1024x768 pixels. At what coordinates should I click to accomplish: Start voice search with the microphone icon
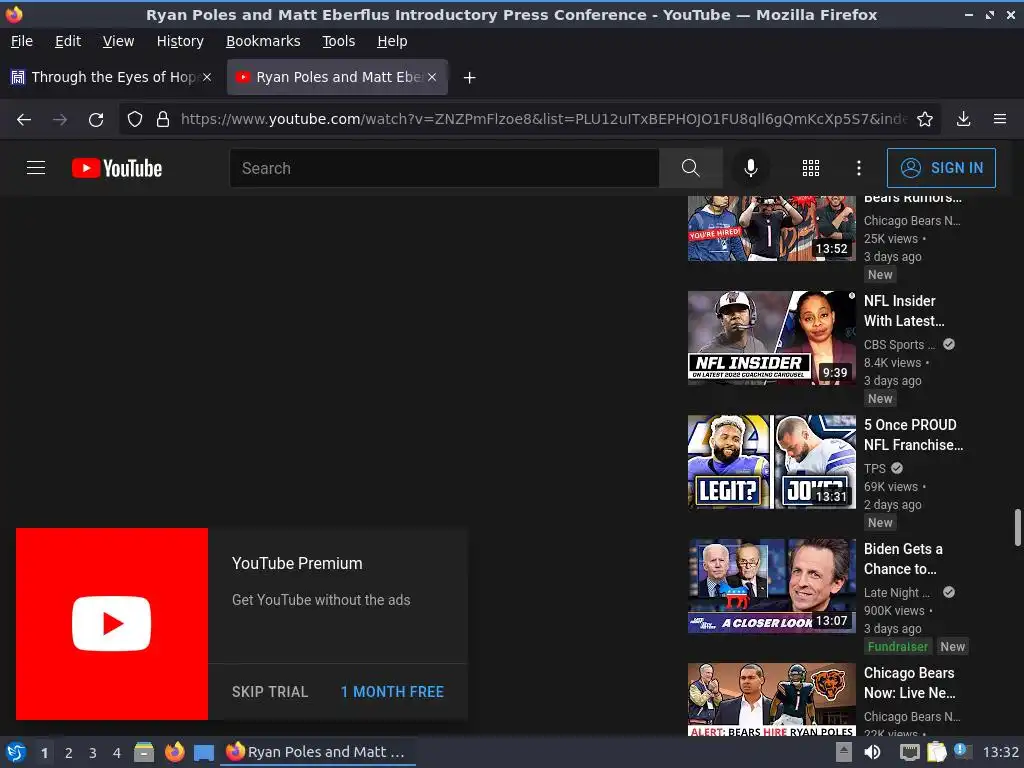[x=750, y=168]
